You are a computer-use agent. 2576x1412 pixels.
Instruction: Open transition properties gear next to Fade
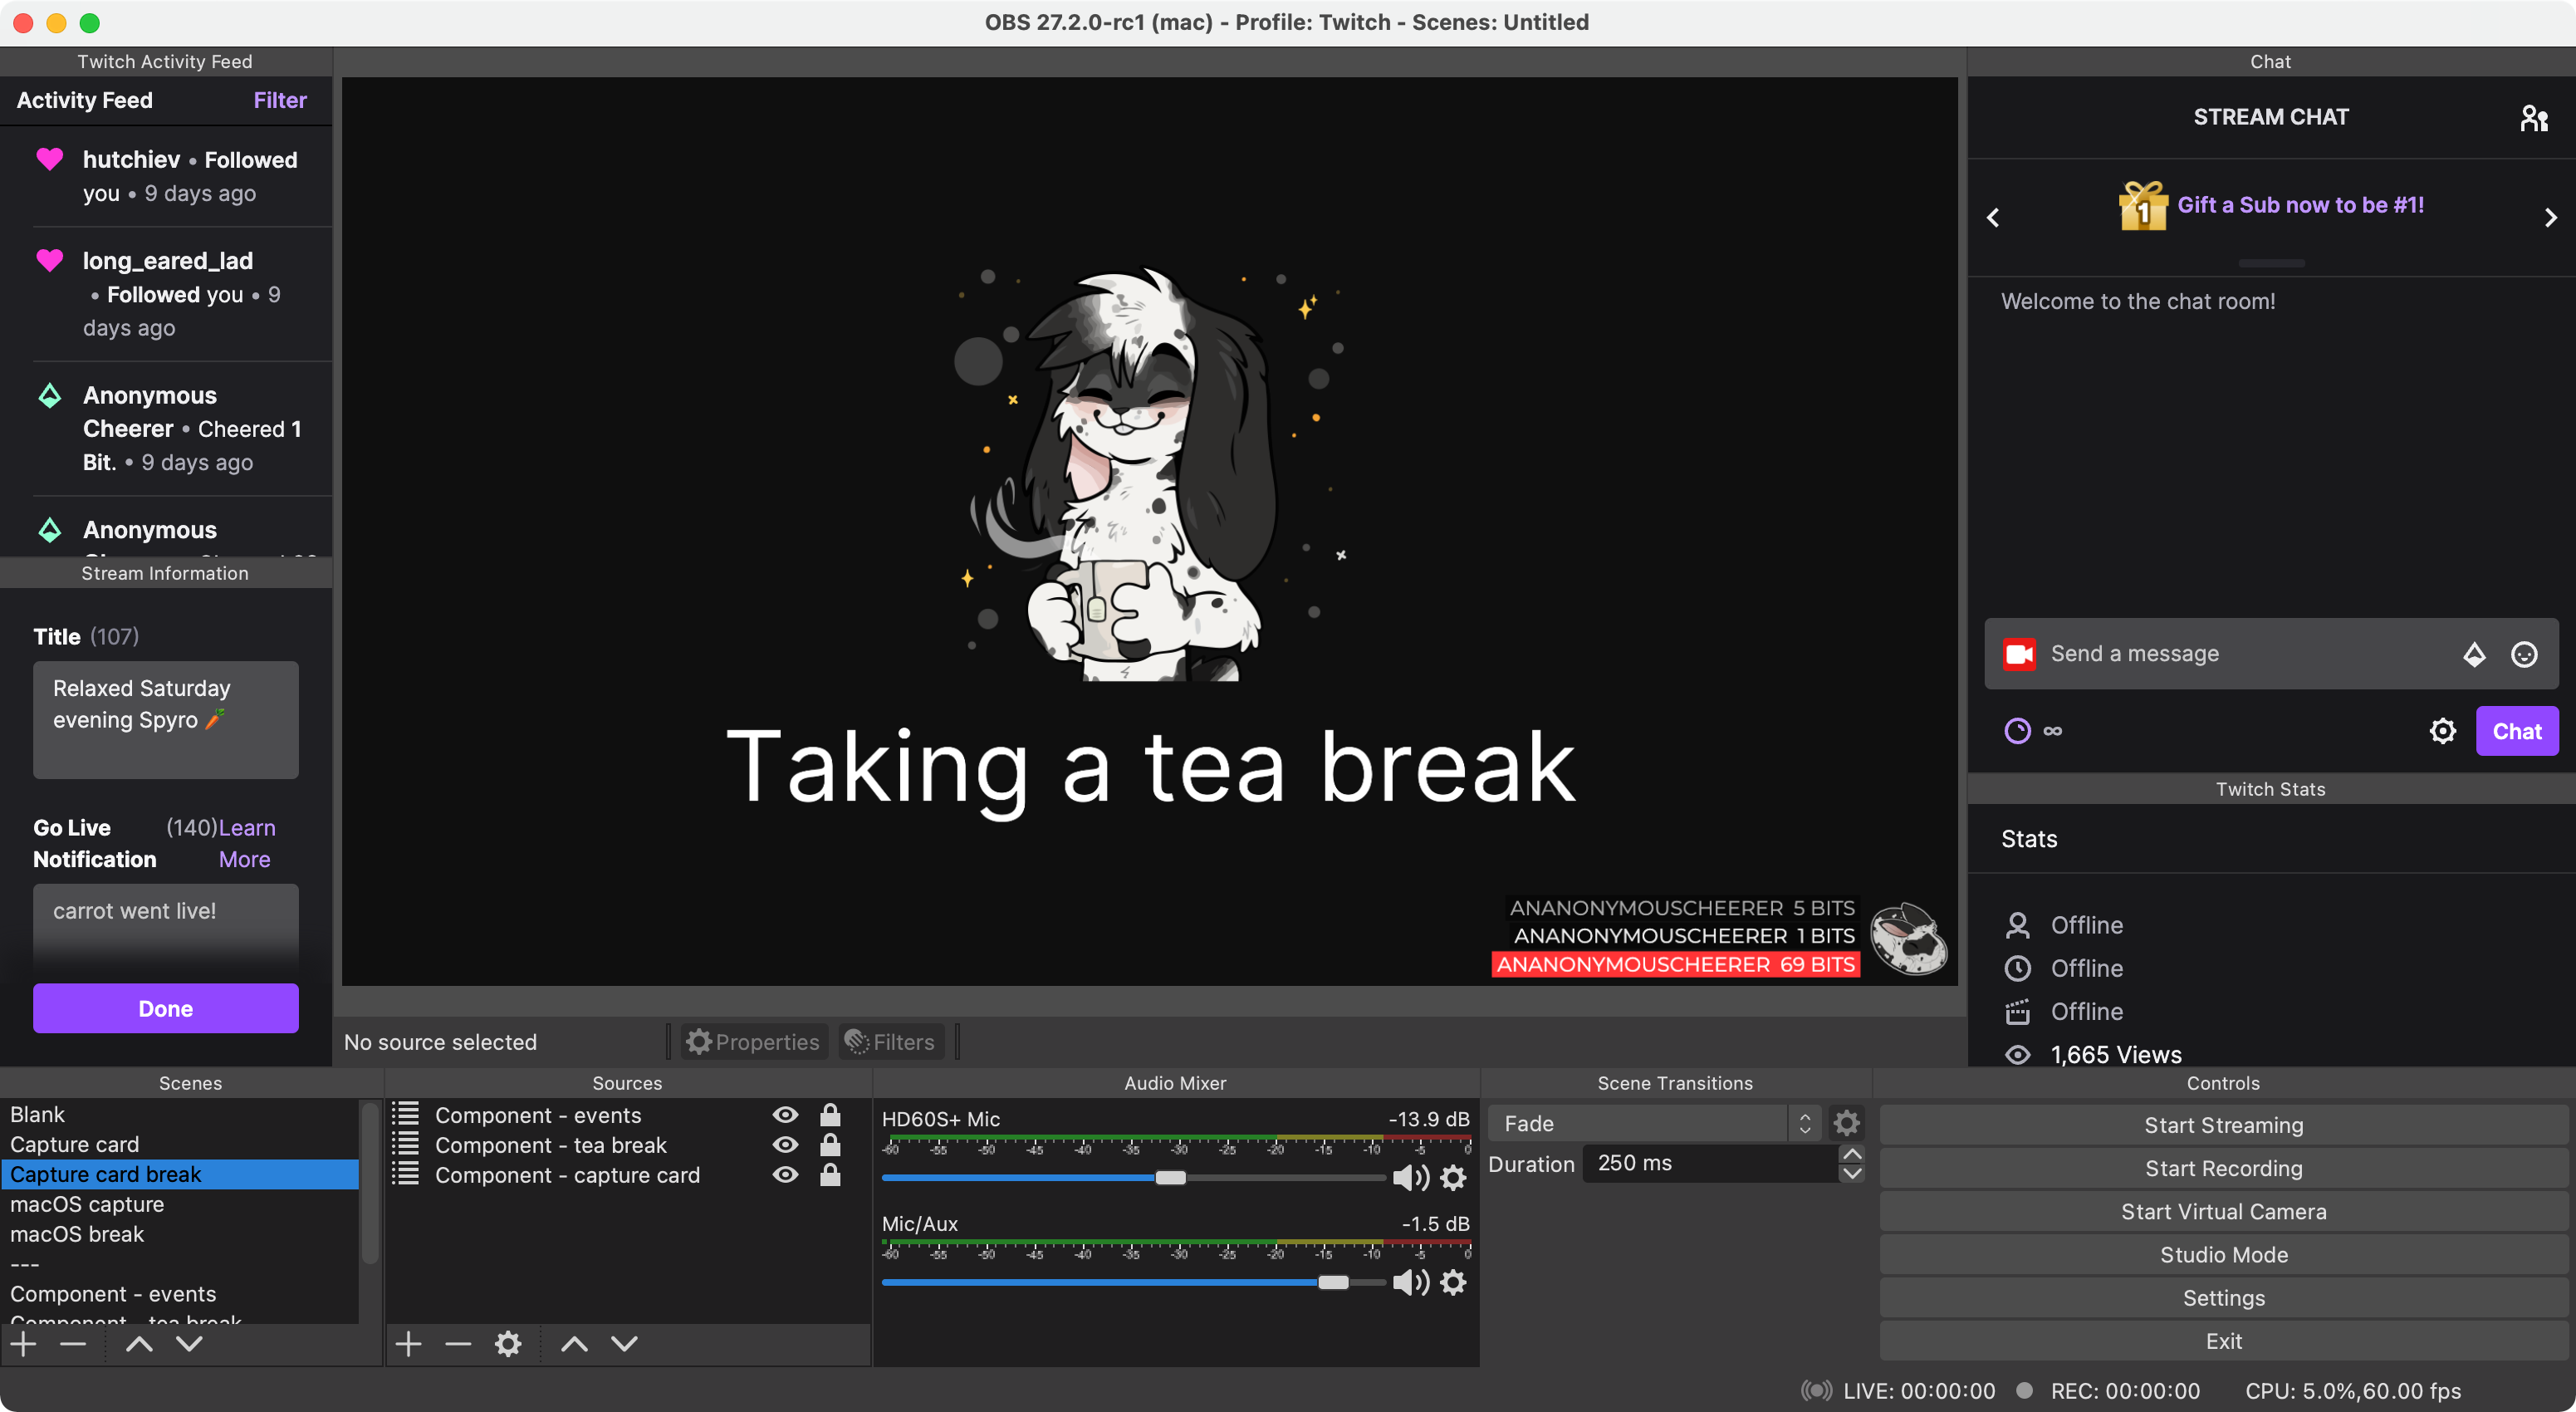click(1846, 1123)
